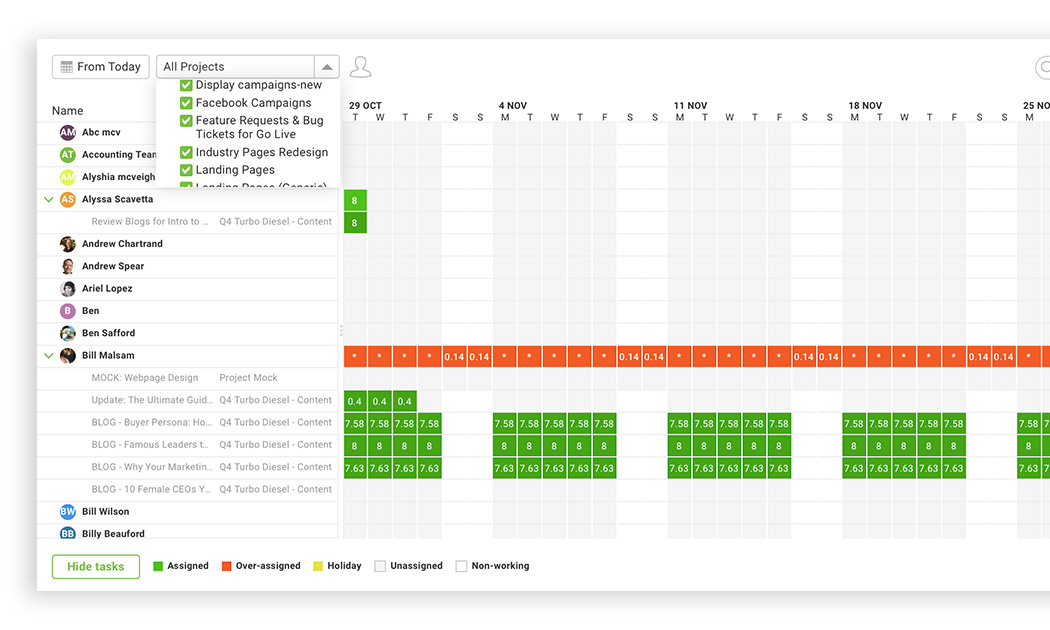Open Andrew Chartrand profile photo
The image size is (1050, 630).
coord(68,244)
